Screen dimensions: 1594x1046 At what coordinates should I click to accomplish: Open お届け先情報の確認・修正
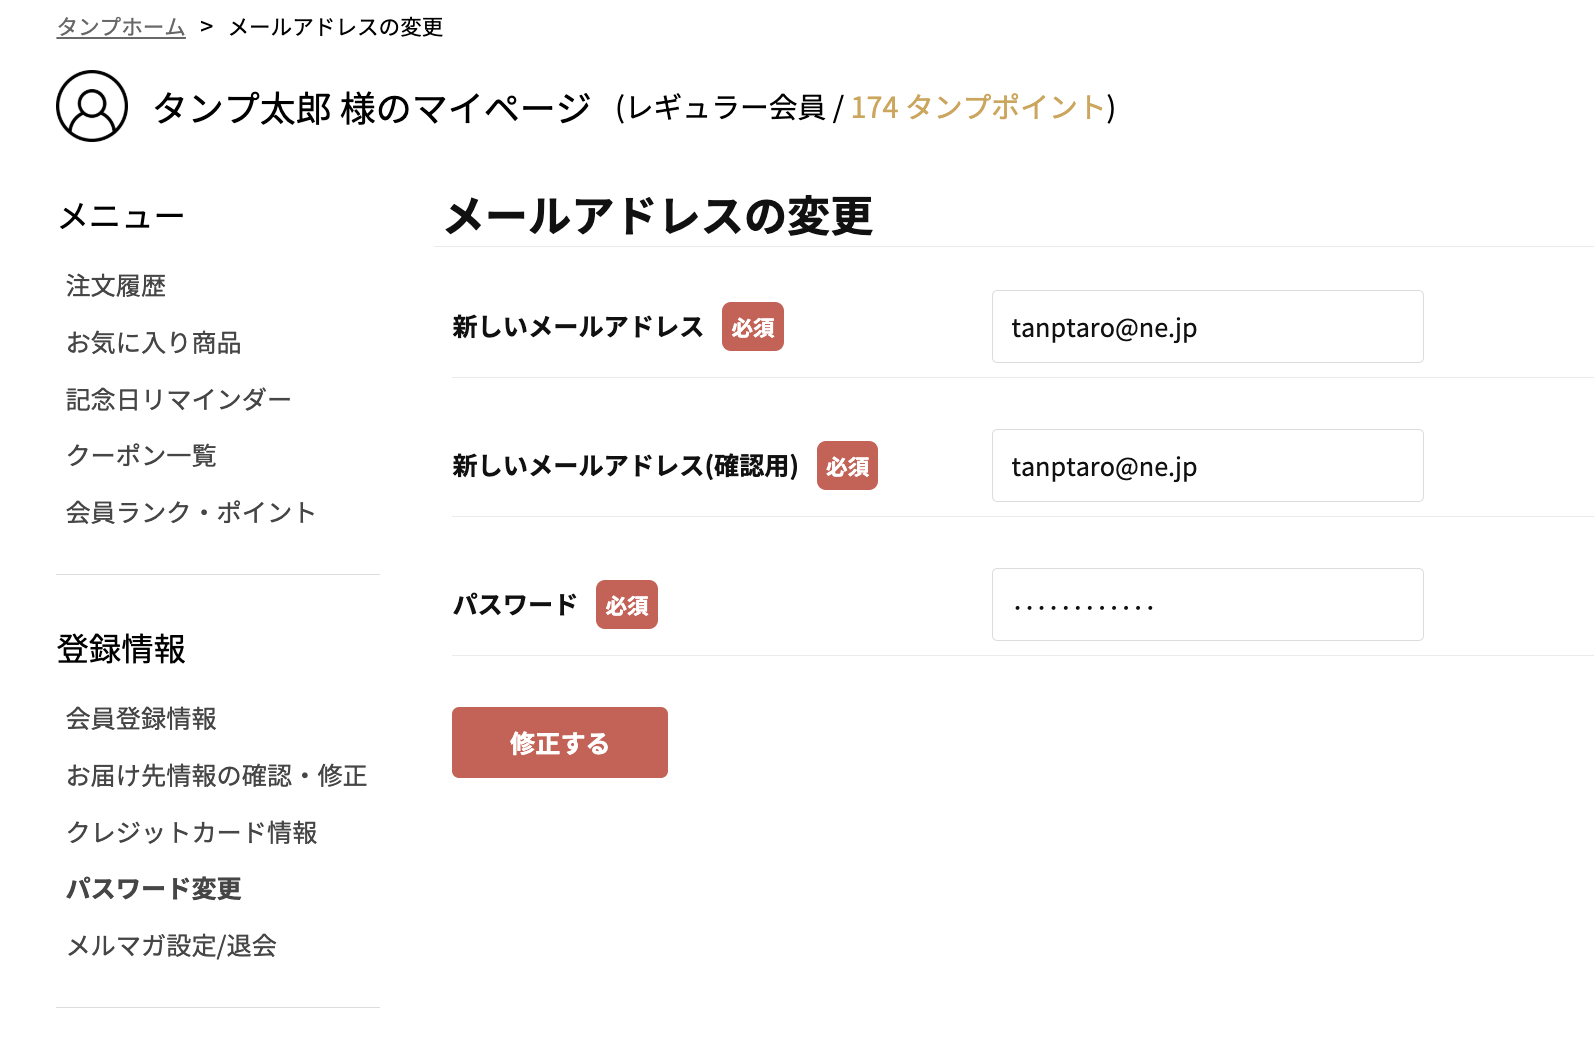point(216,776)
